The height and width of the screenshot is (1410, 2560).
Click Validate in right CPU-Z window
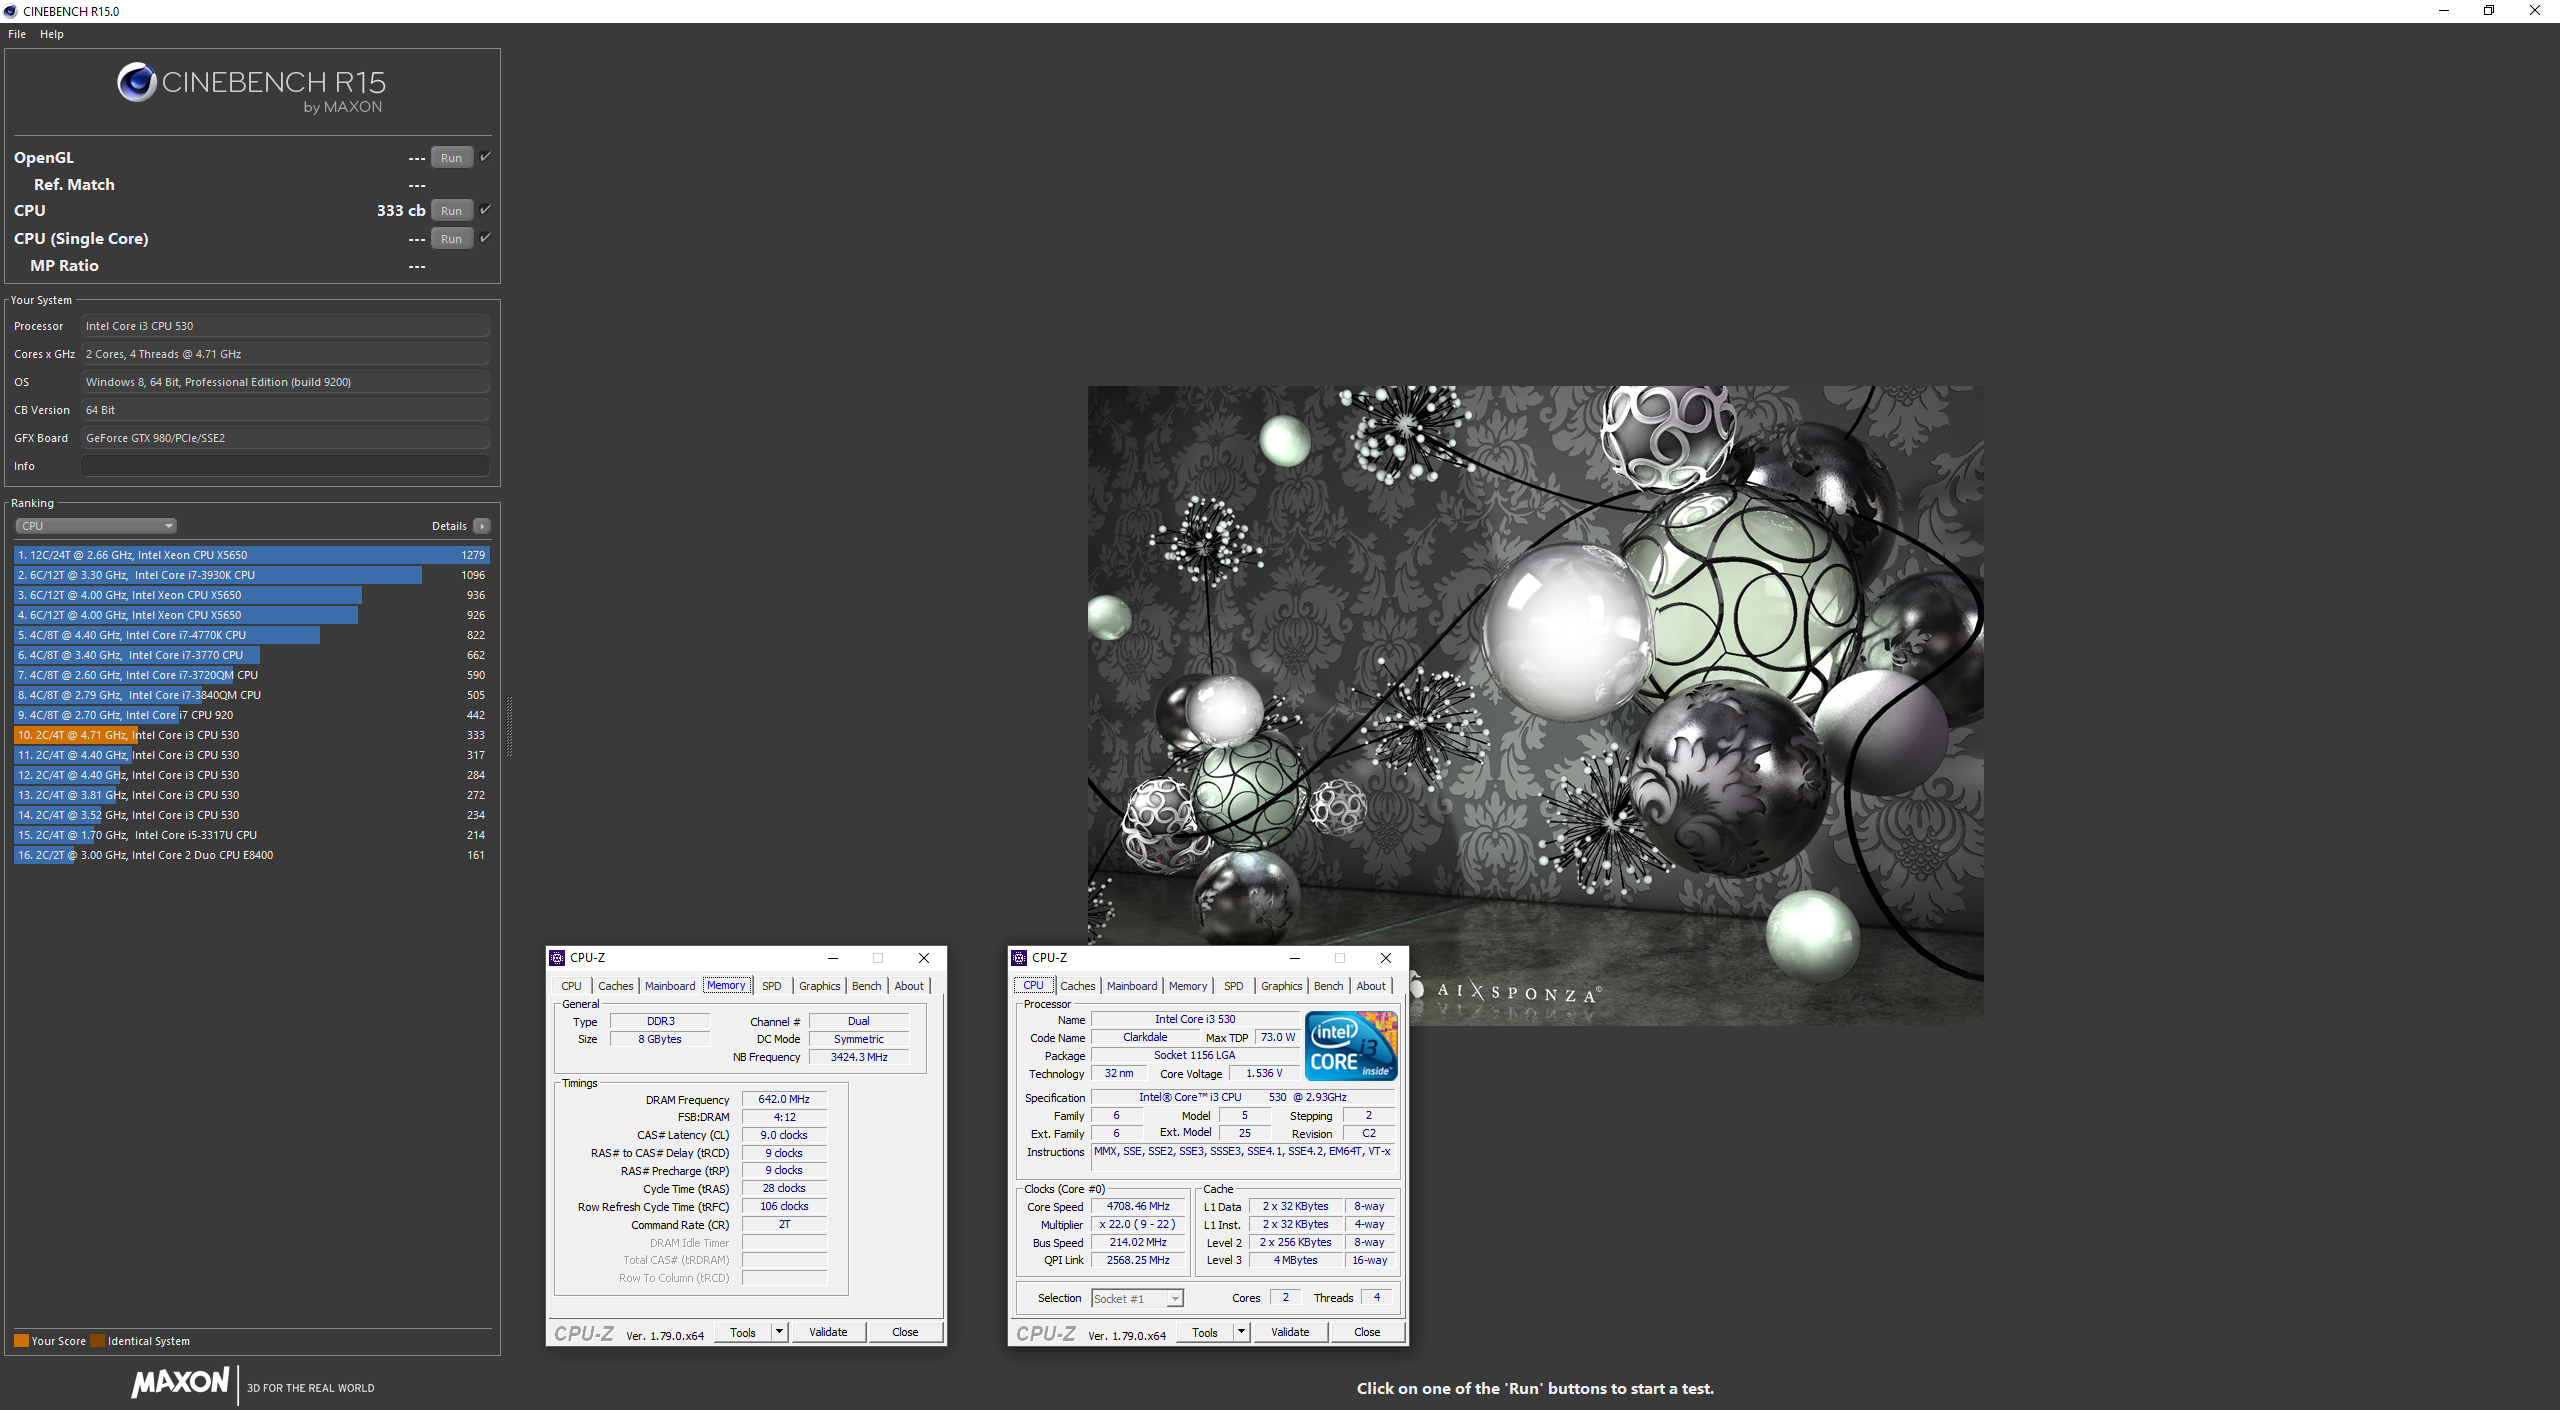(x=1290, y=1332)
